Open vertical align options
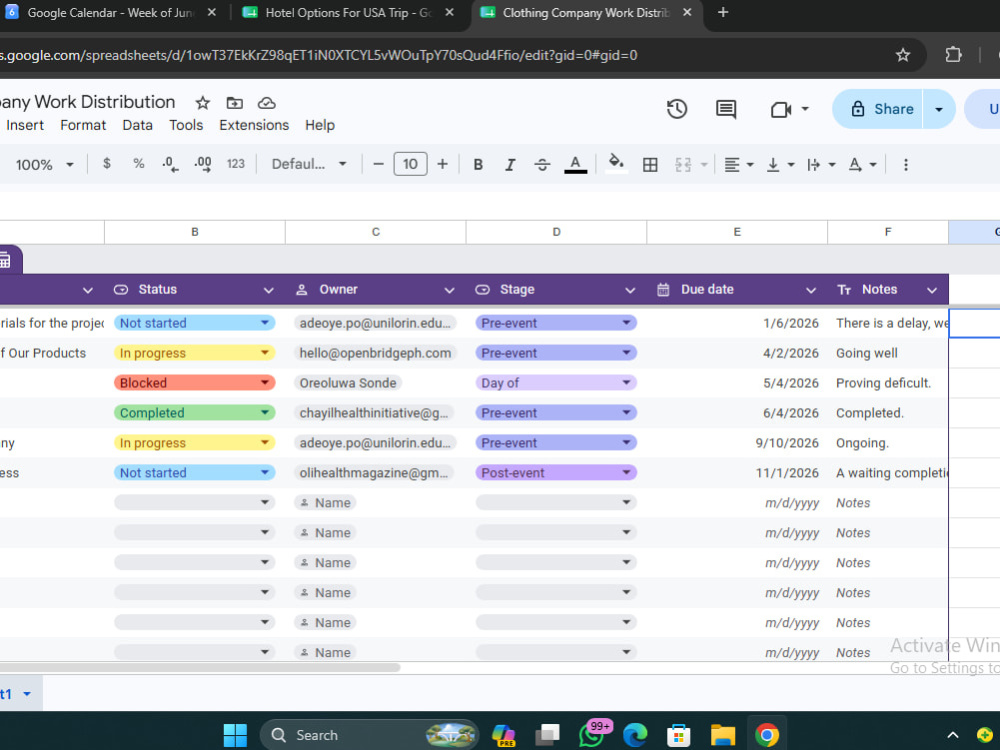The width and height of the screenshot is (1000, 750). click(x=780, y=165)
